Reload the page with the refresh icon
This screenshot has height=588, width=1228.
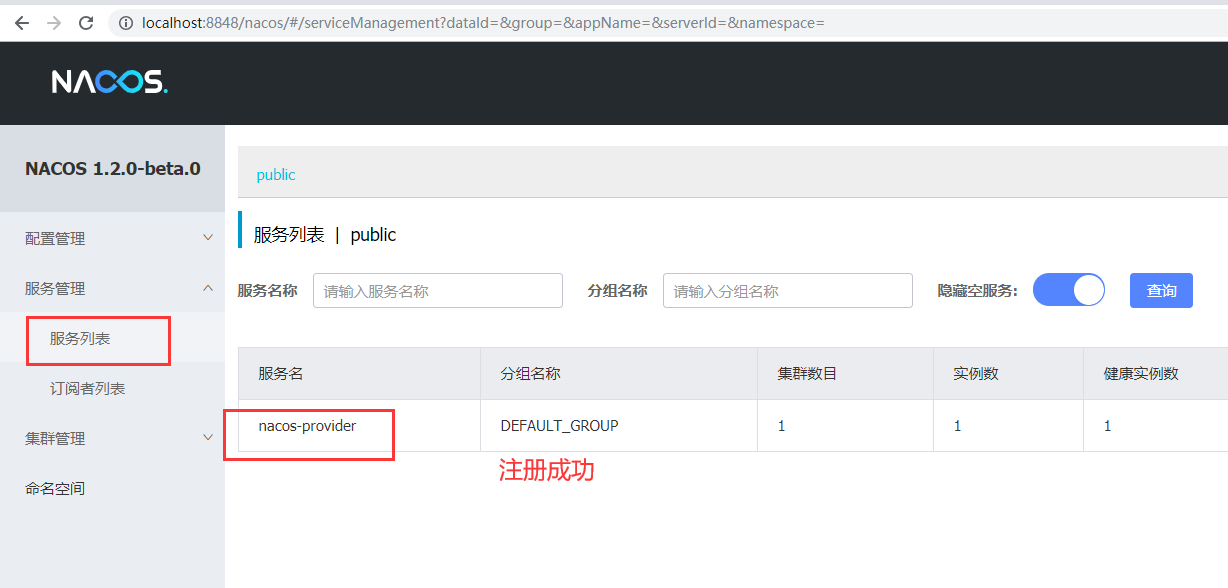(86, 22)
